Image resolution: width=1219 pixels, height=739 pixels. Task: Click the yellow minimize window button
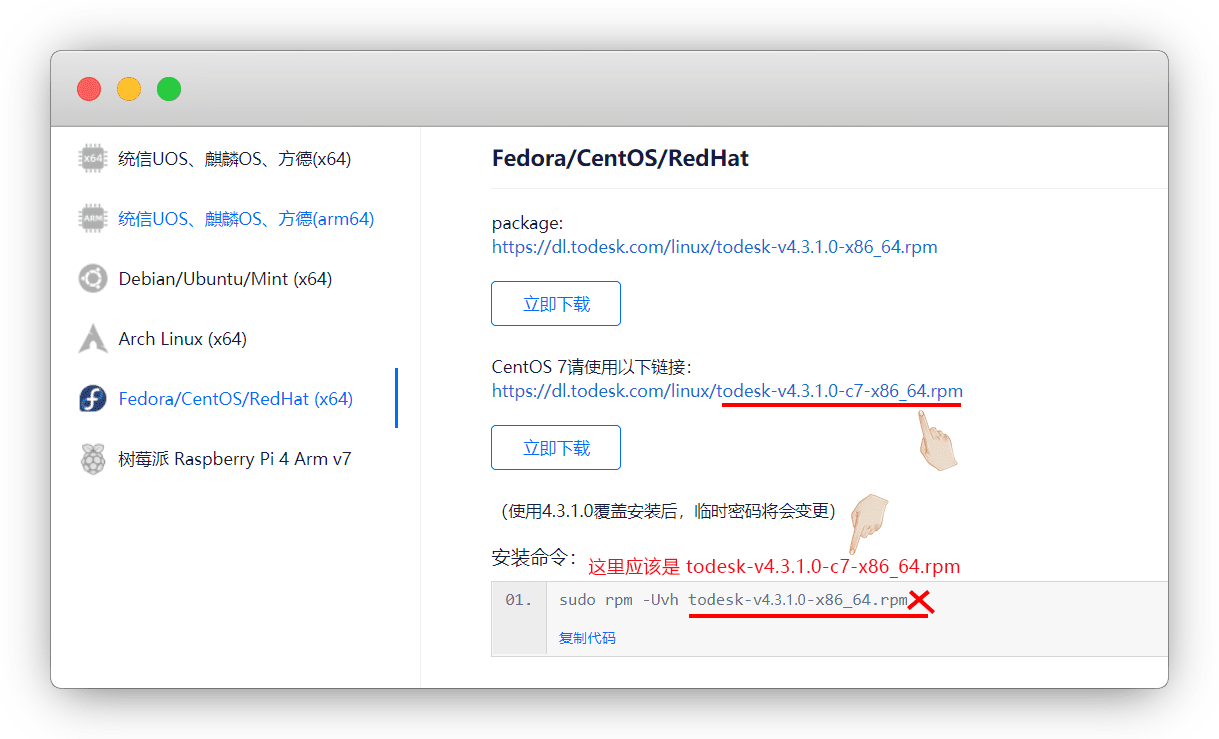point(129,89)
